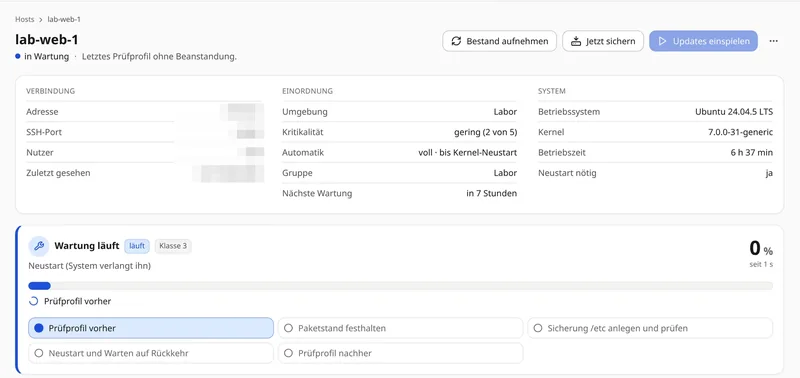Click Automatik value voll - bis Kernel-Neustart
Image resolution: width=800 pixels, height=378 pixels.
tap(467, 153)
